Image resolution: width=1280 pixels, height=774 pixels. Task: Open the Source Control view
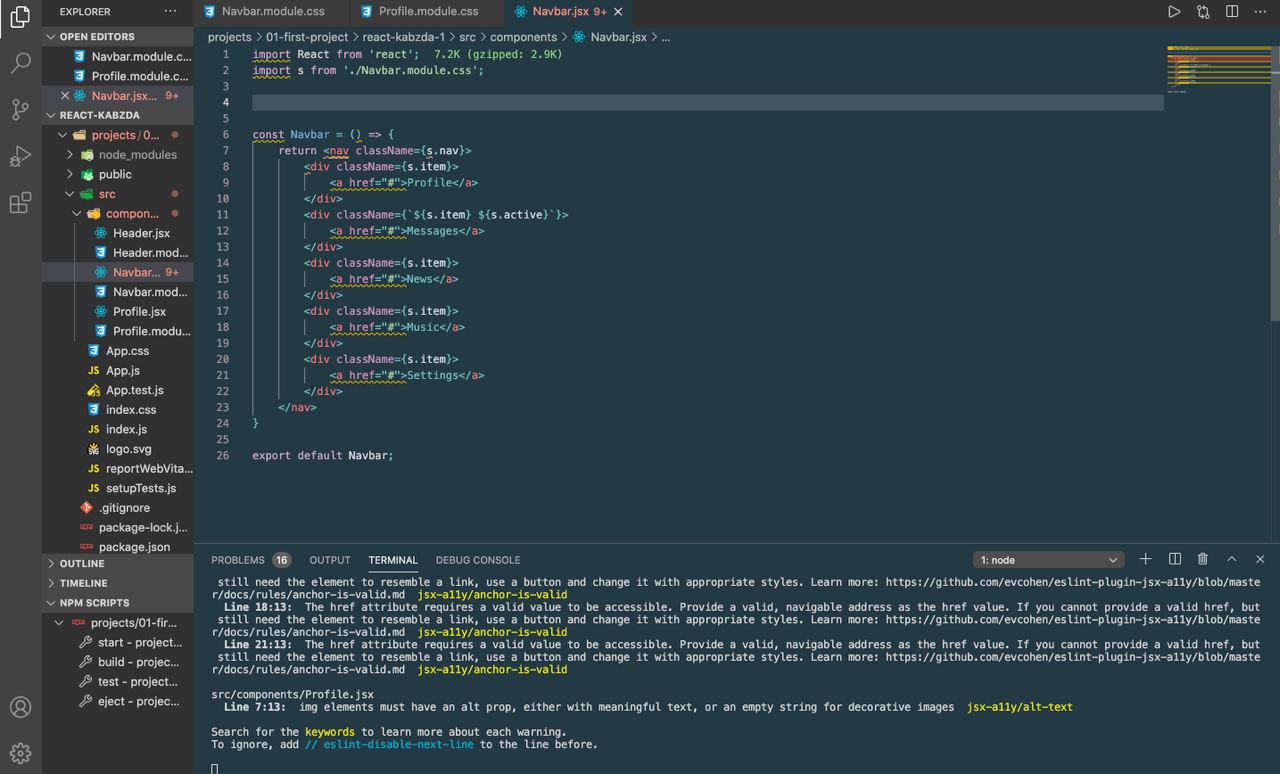(x=20, y=110)
